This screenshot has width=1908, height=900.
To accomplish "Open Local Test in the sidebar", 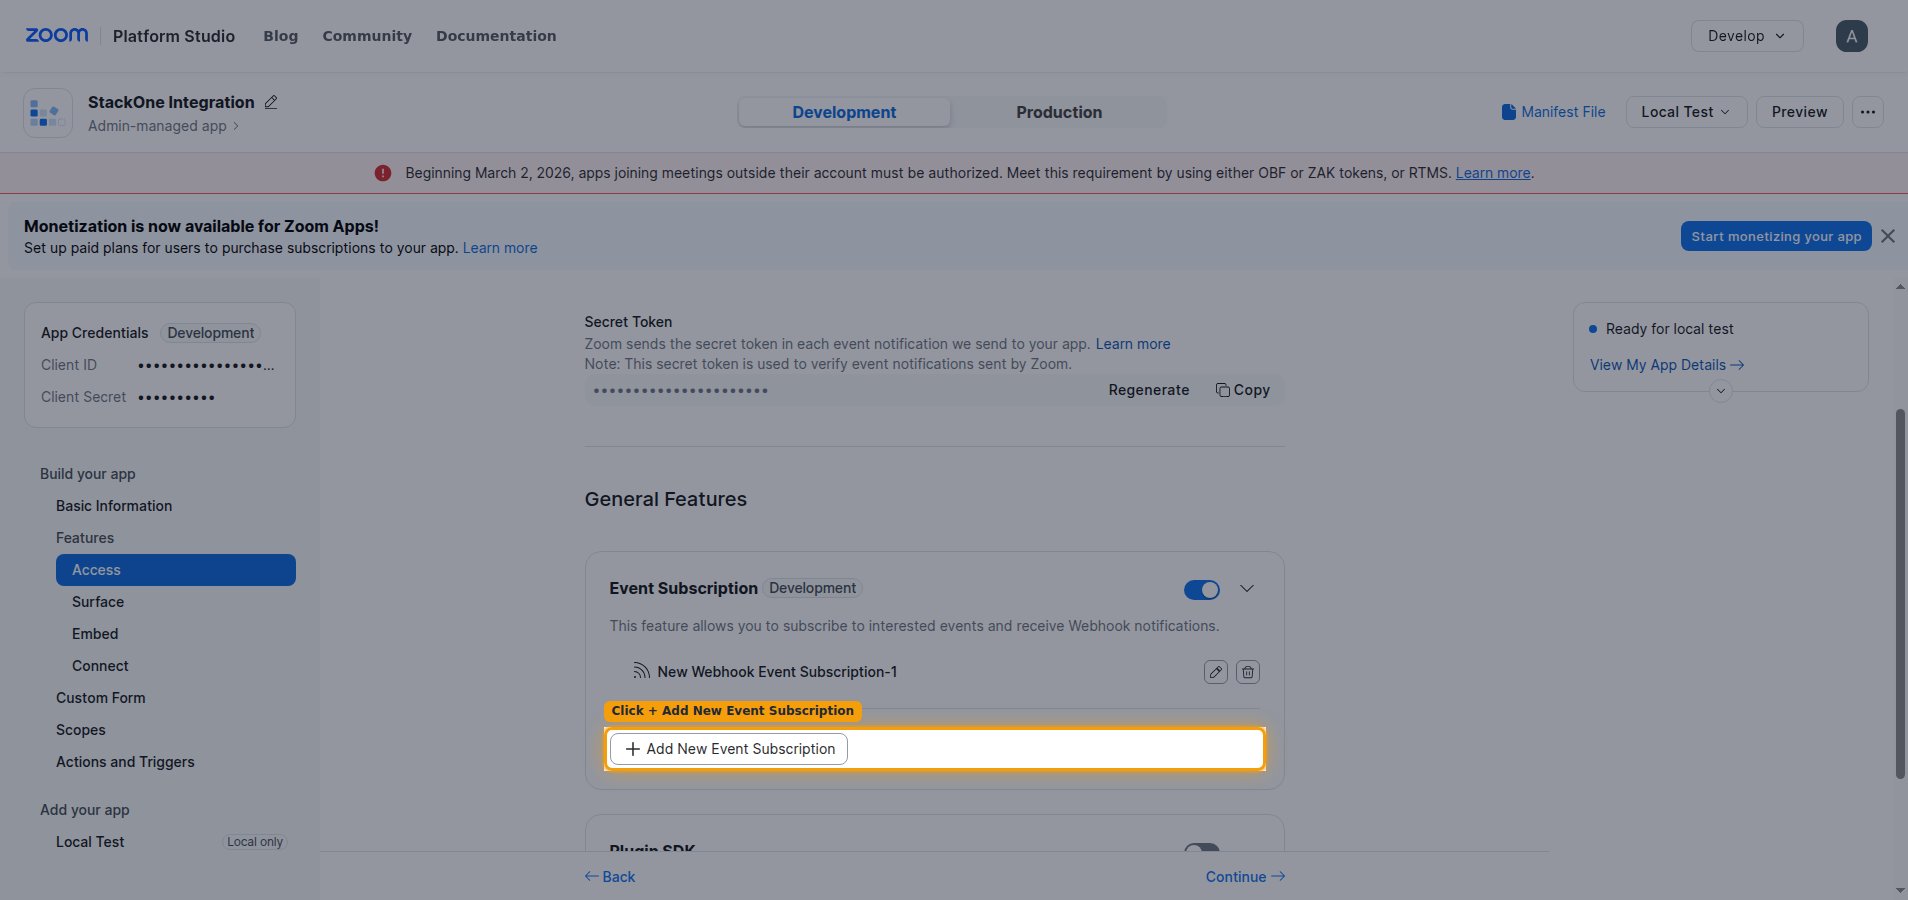I will tap(90, 842).
